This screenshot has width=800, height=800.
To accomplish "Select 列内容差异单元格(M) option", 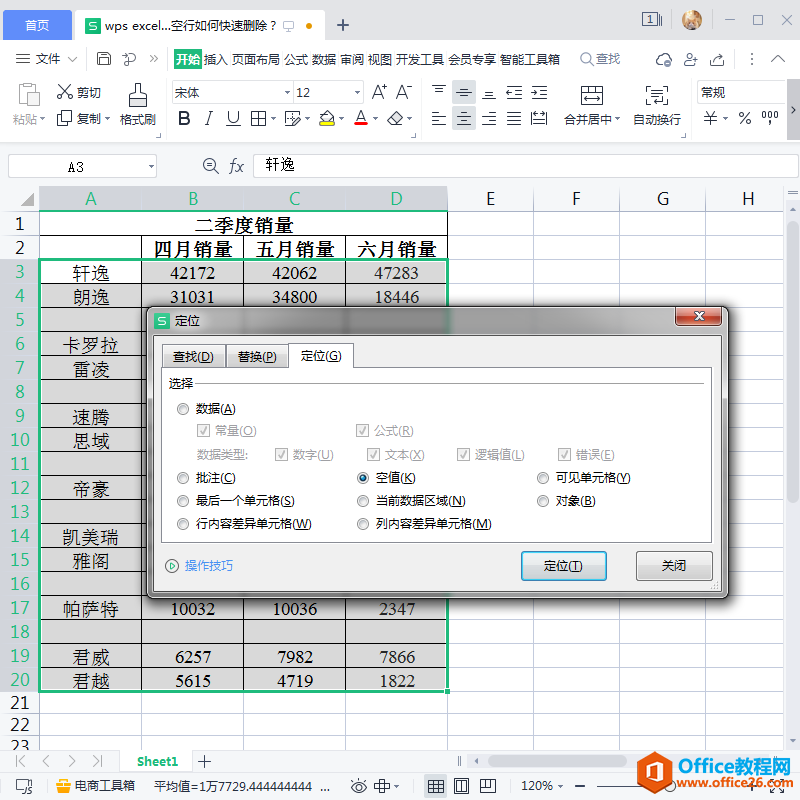I will pyautogui.click(x=363, y=524).
